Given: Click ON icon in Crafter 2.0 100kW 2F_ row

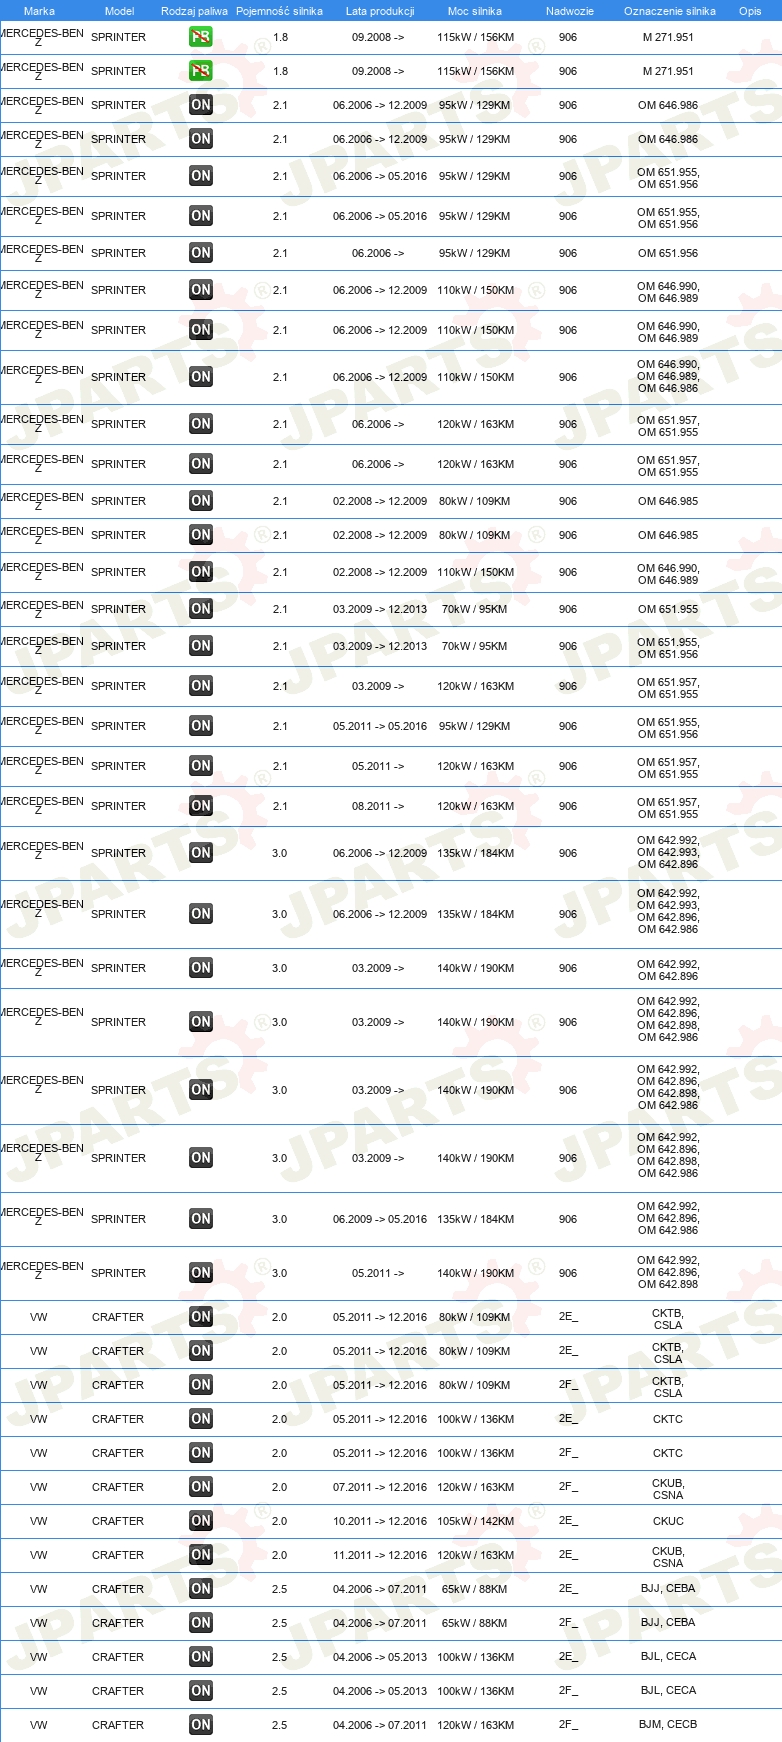Looking at the screenshot, I should [x=201, y=1453].
